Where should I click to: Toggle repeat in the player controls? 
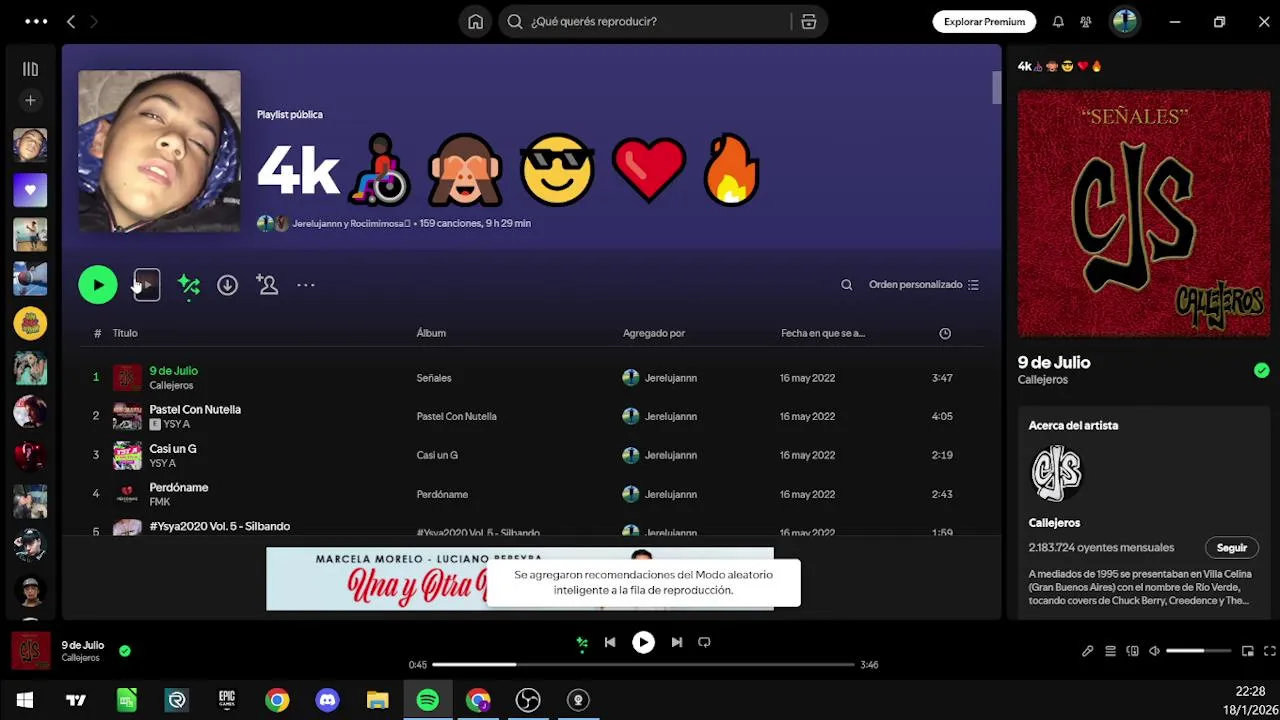[x=704, y=643]
